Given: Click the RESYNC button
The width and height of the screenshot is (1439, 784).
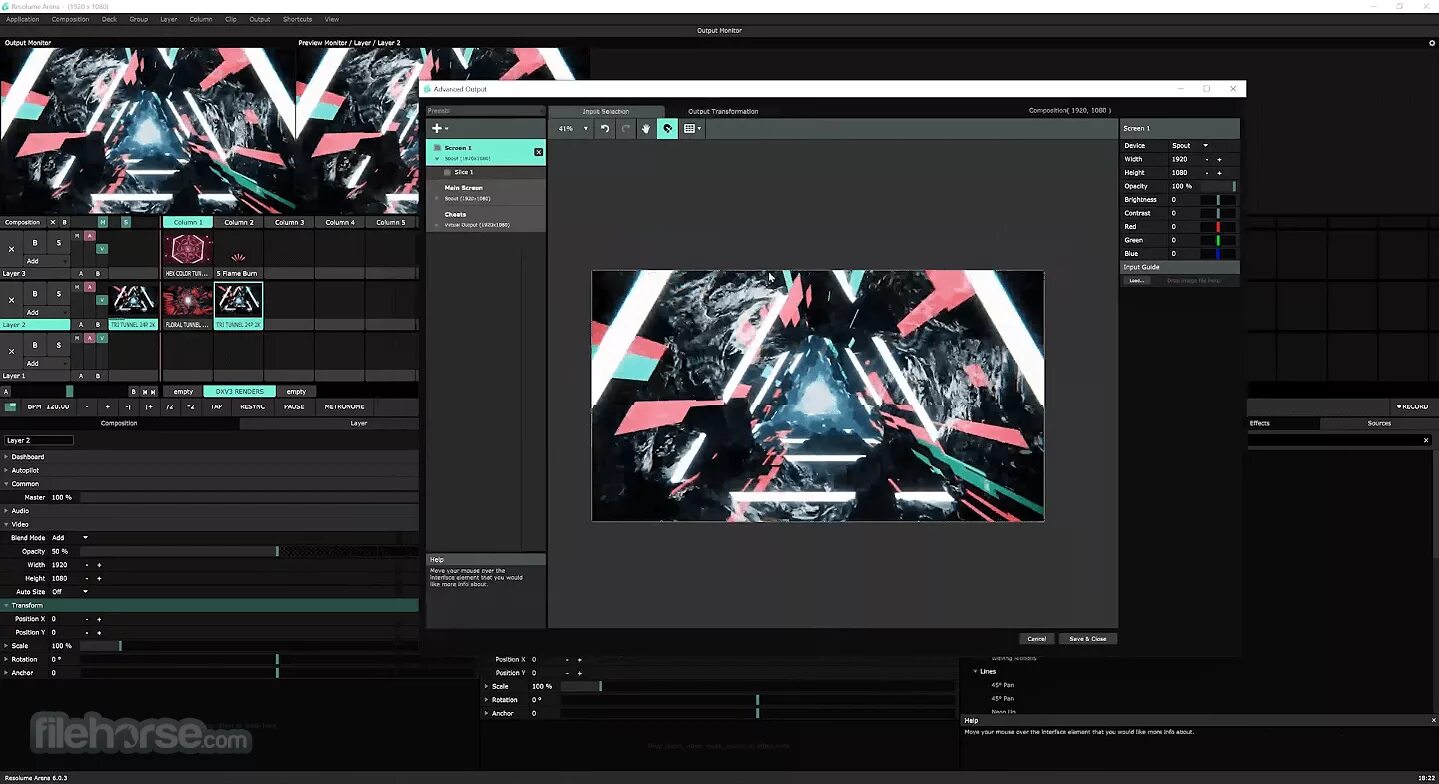Looking at the screenshot, I should pos(253,407).
